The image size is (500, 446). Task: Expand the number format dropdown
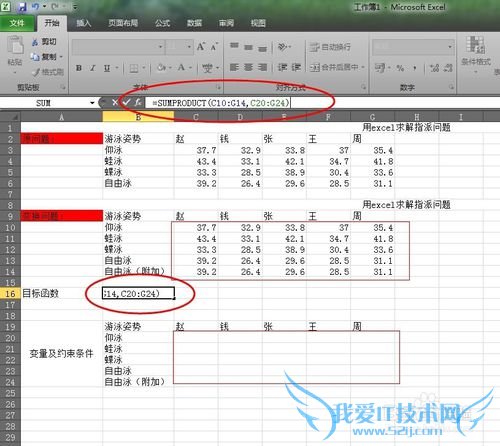[x=450, y=47]
